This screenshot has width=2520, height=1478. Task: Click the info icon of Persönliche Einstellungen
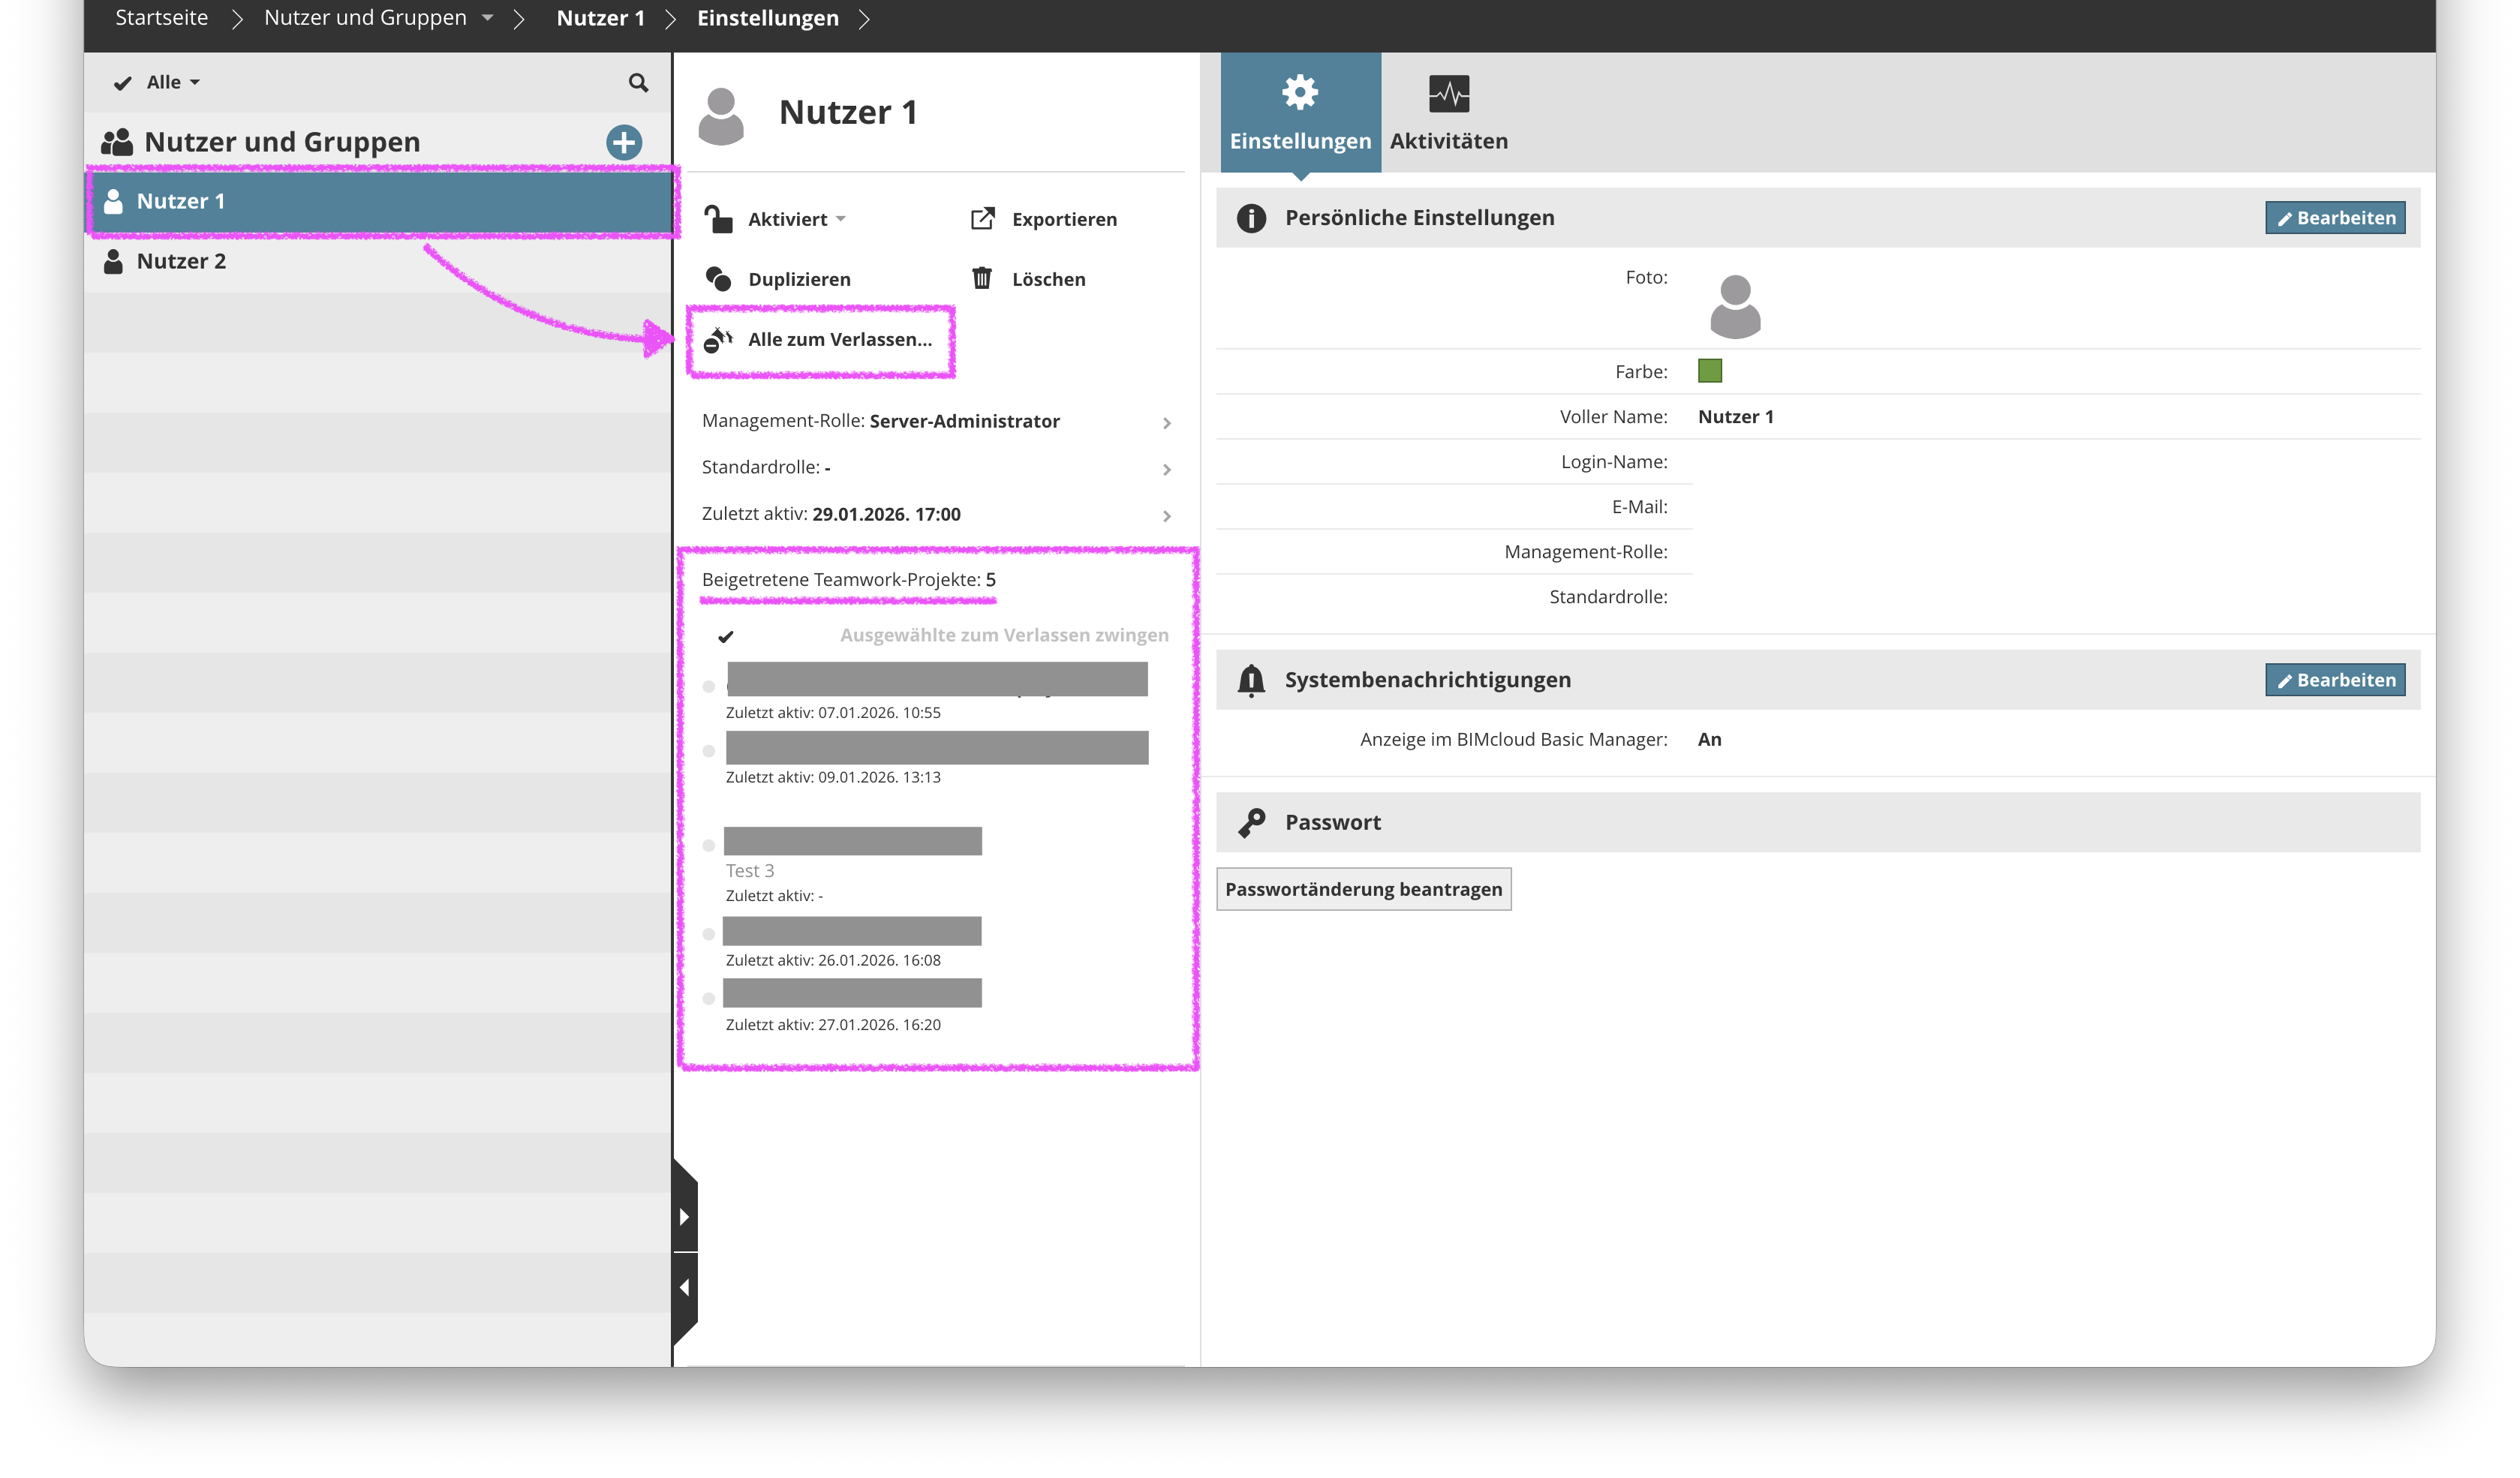click(1251, 217)
